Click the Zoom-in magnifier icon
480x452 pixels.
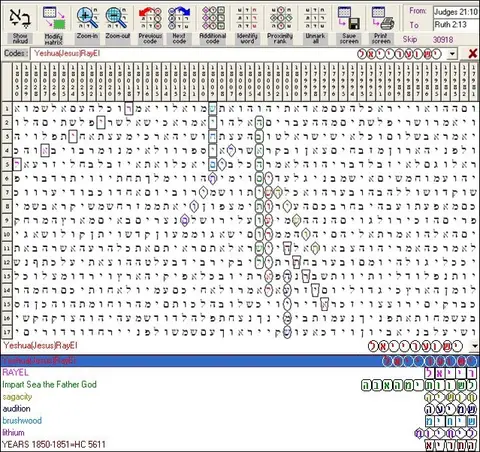point(87,18)
